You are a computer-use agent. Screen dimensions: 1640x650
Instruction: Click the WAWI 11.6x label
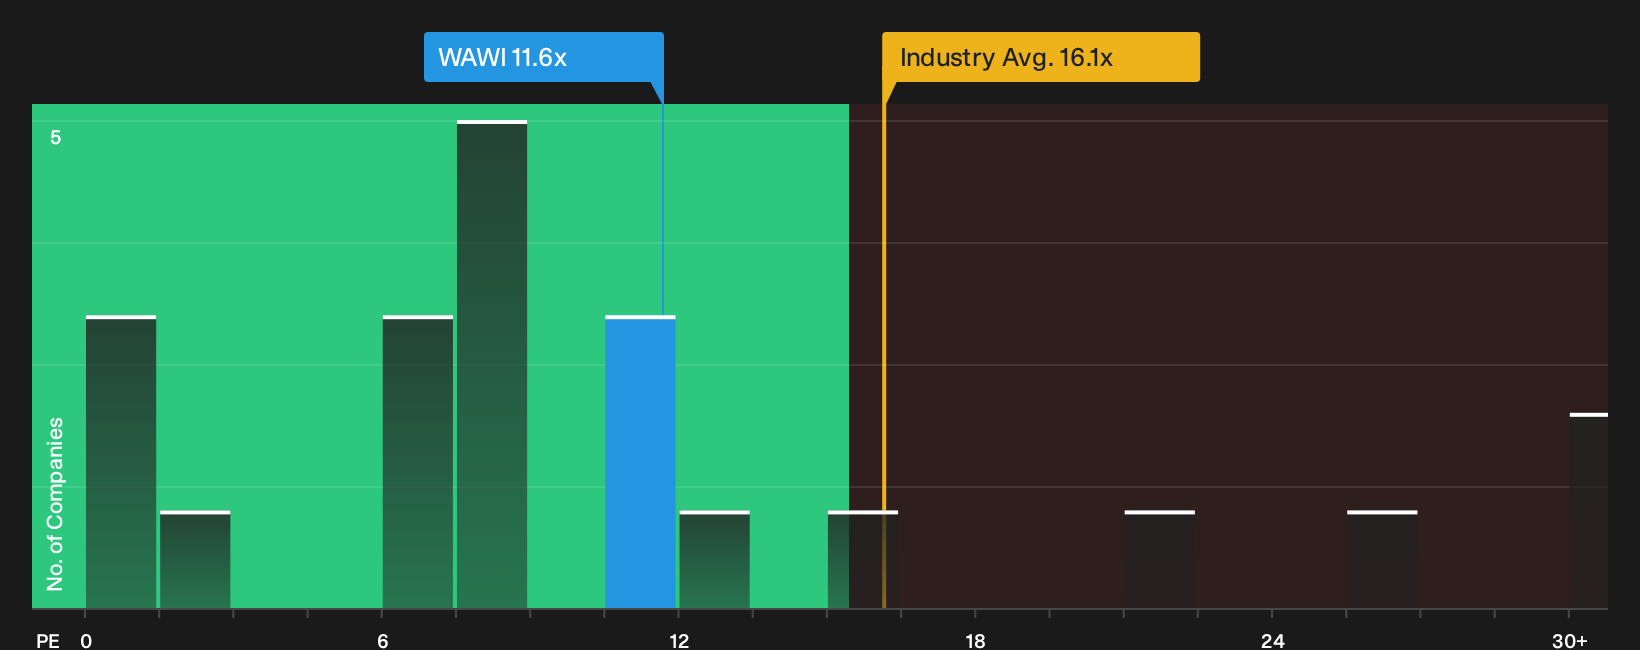pos(543,57)
